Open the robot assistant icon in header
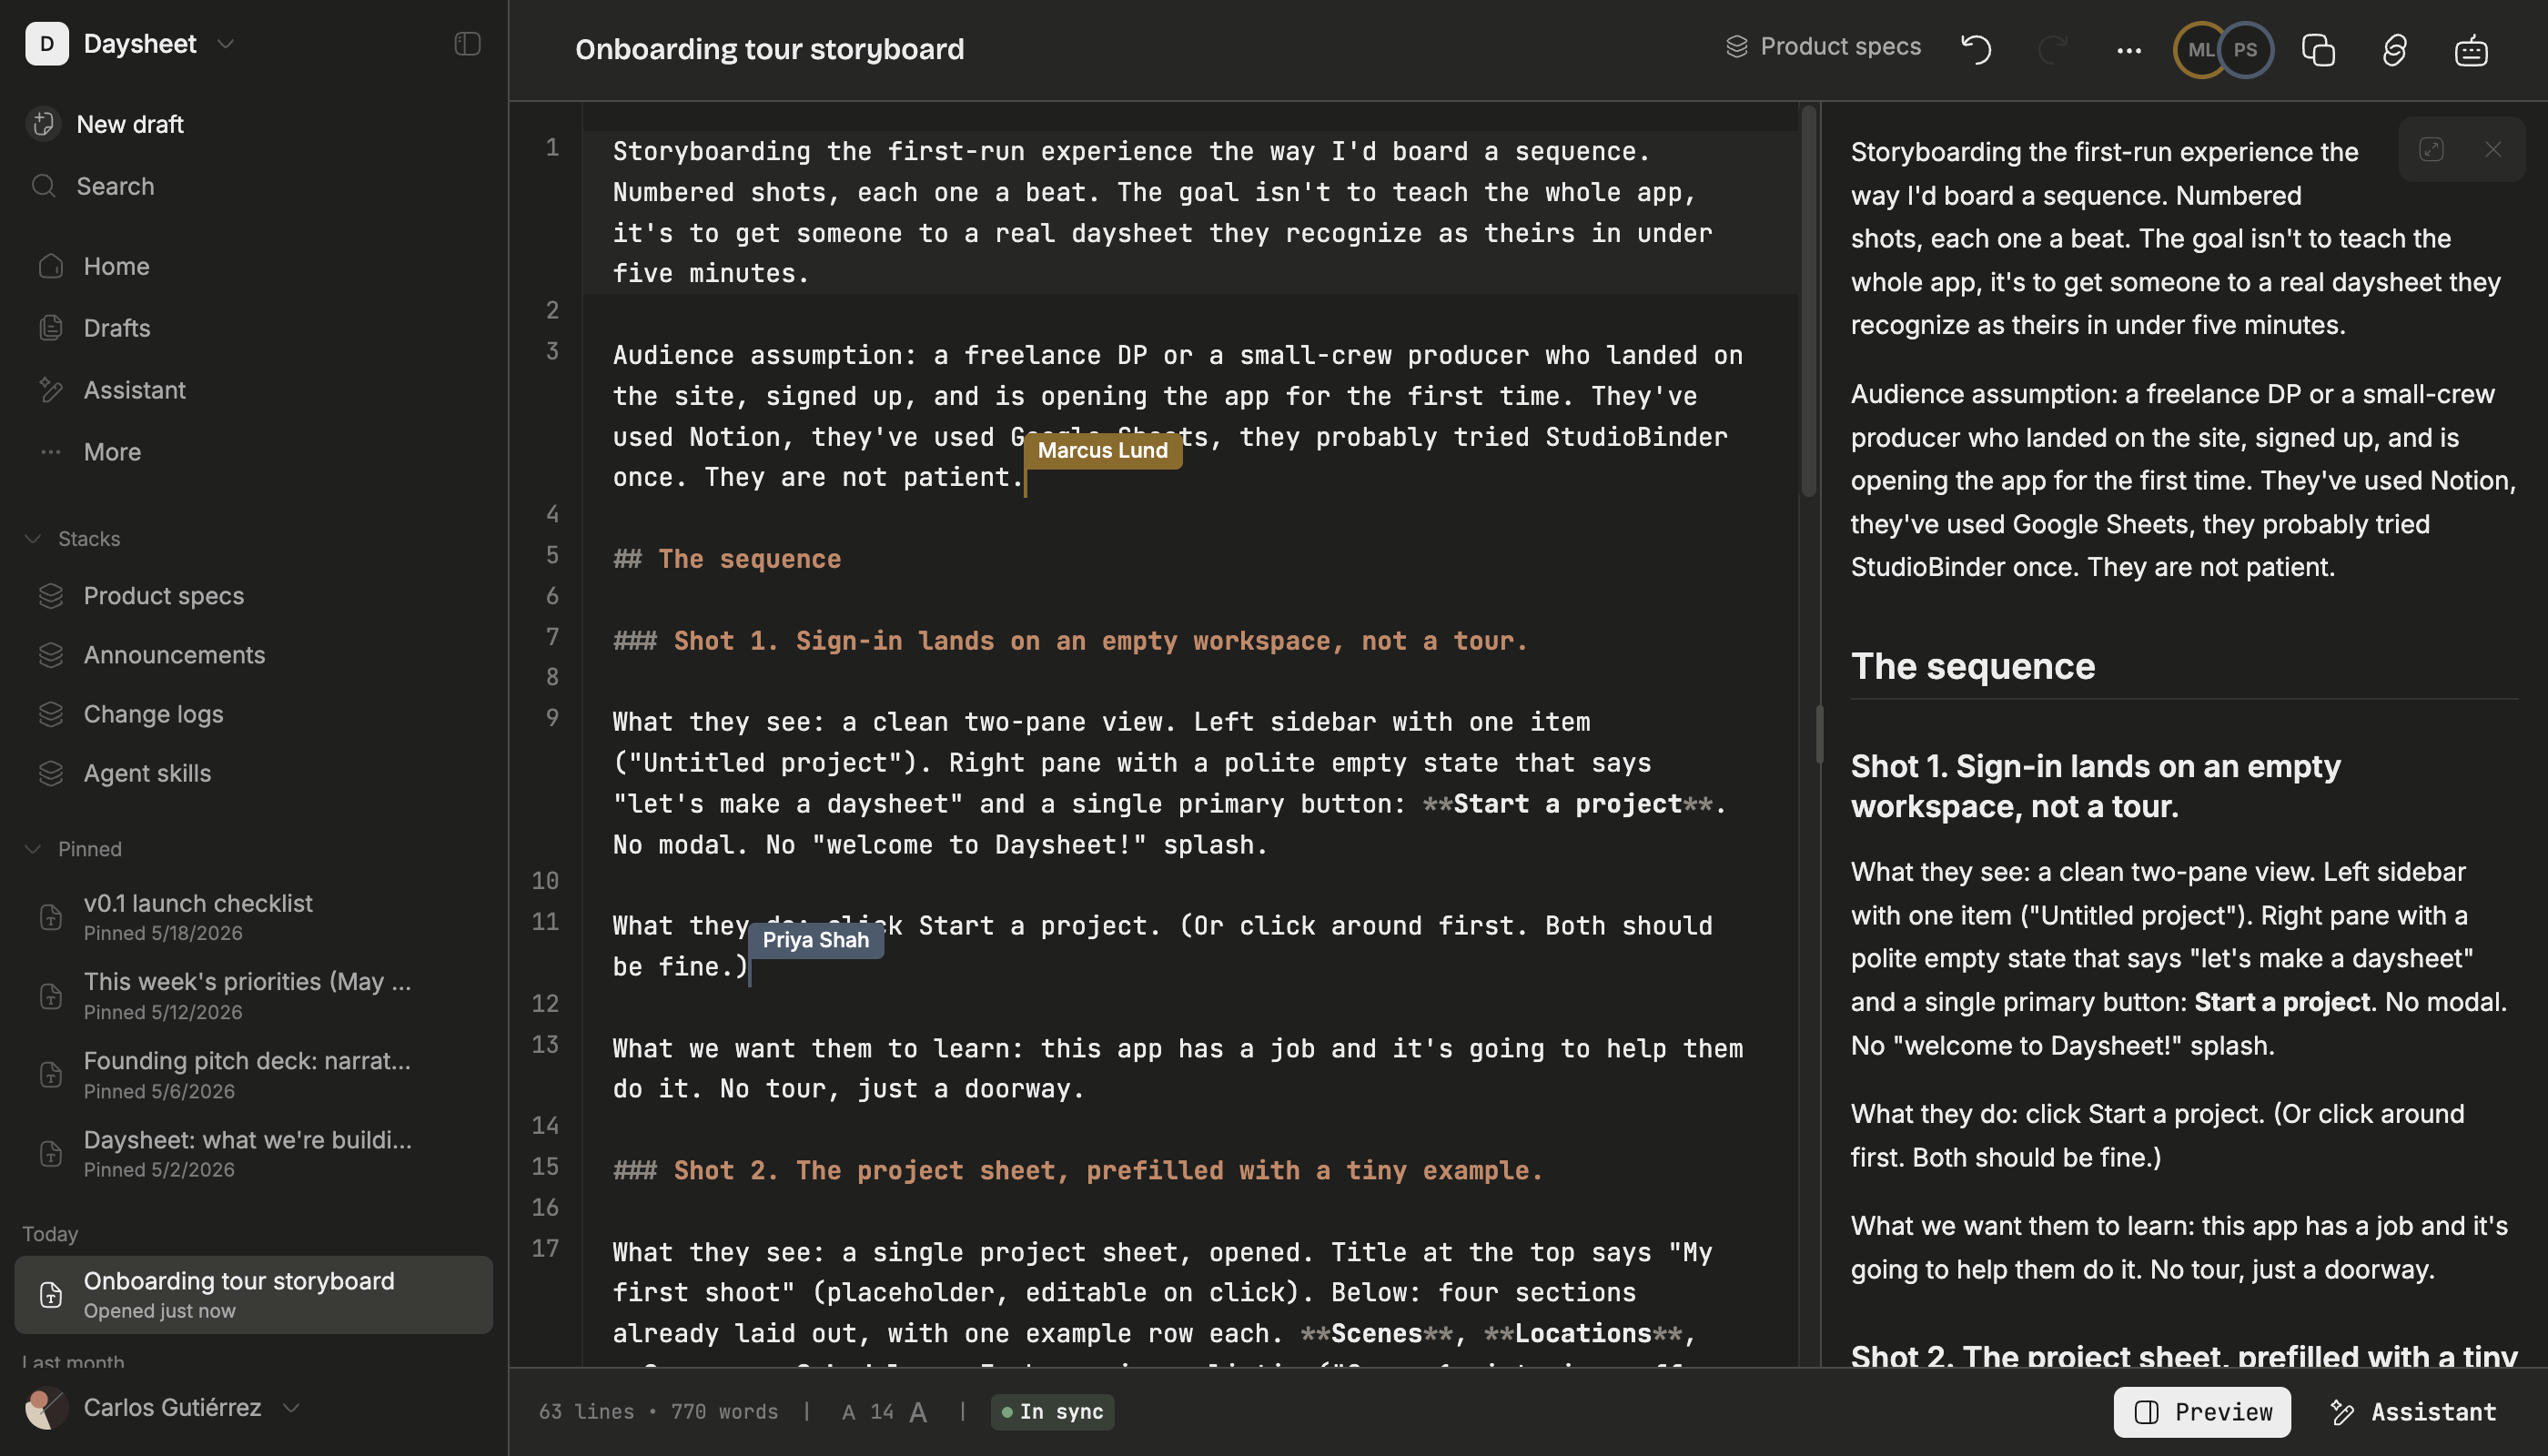Image resolution: width=2548 pixels, height=1456 pixels. coord(2471,50)
